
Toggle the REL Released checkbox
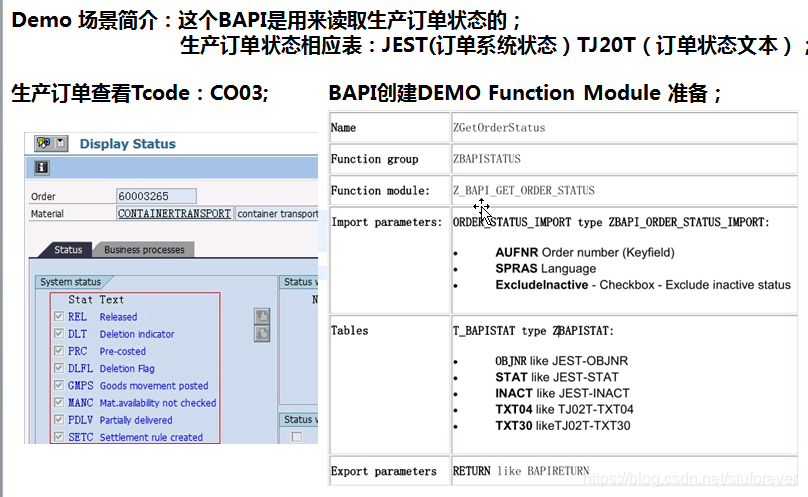(x=59, y=316)
